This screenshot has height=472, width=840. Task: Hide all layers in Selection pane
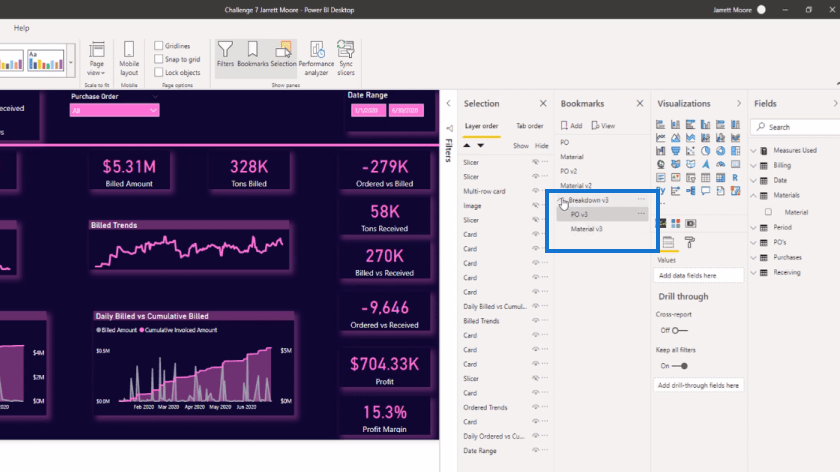coord(542,146)
